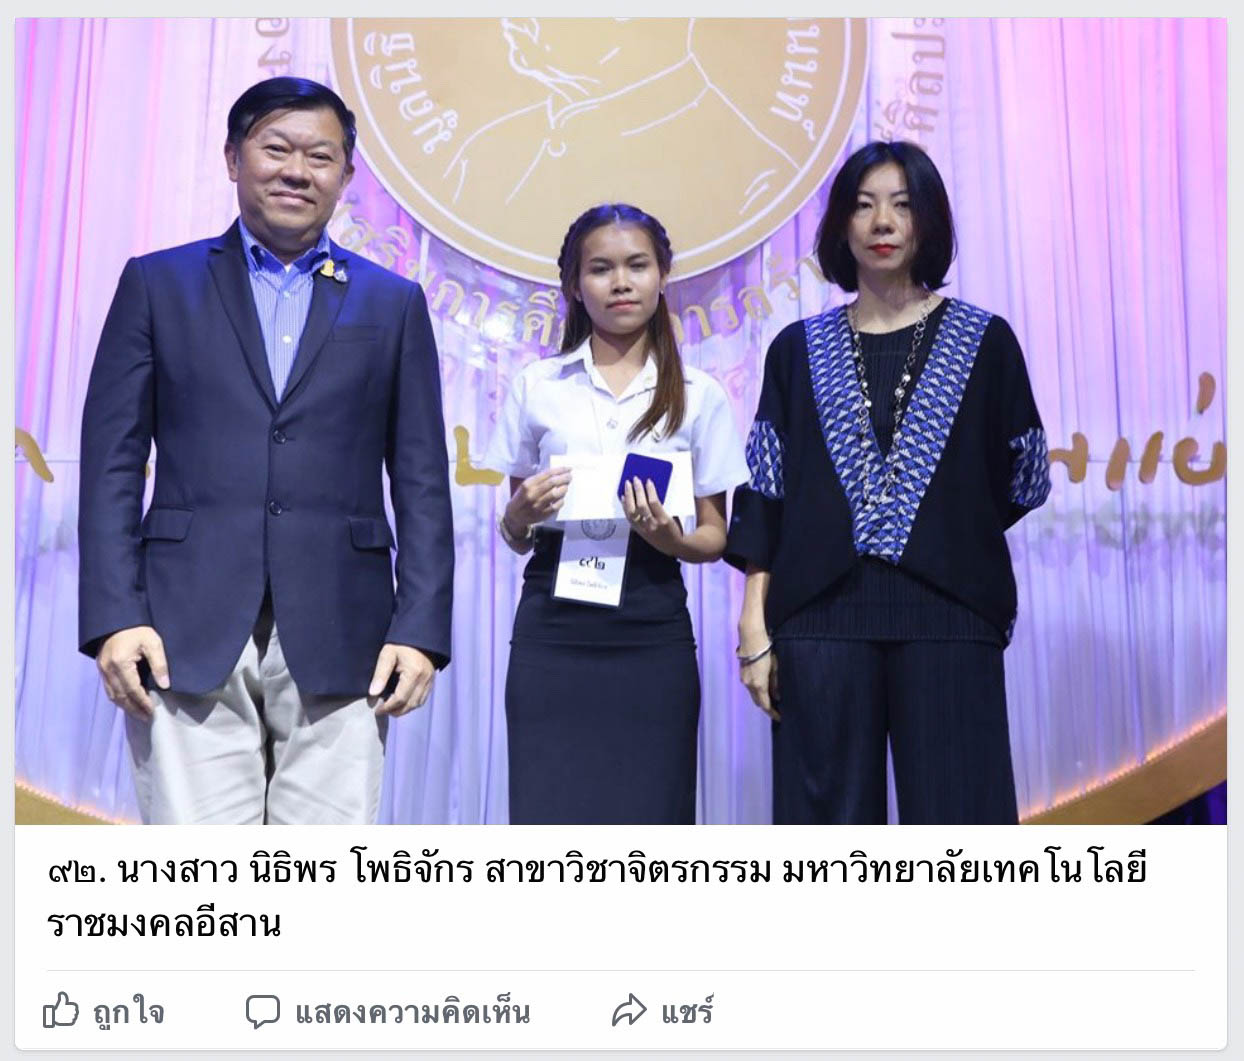This screenshot has width=1244, height=1061.
Task: Open the award ceremony photo
Action: 621,421
